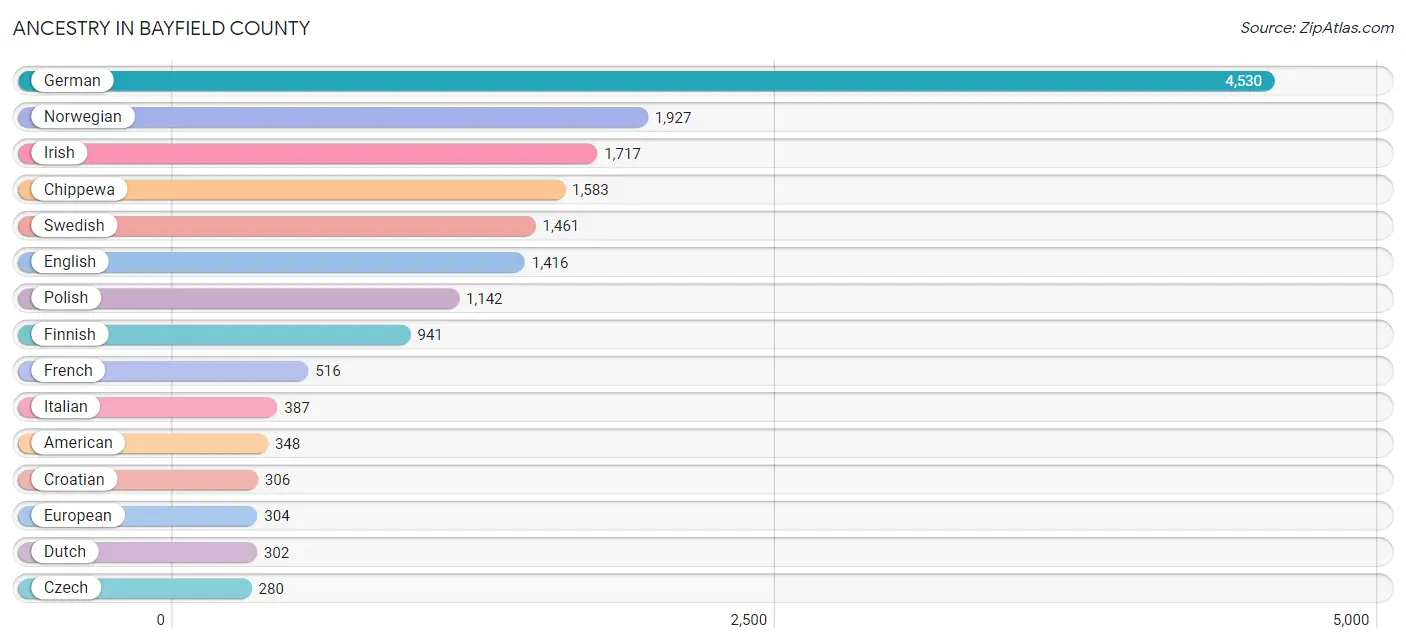Image resolution: width=1406 pixels, height=644 pixels.
Task: Click the Czech ancestry label
Action: click(66, 588)
